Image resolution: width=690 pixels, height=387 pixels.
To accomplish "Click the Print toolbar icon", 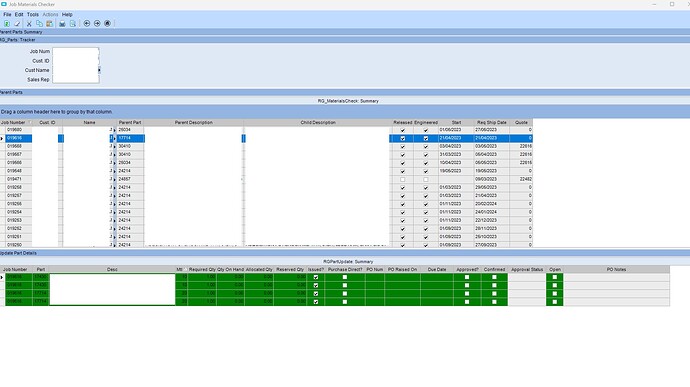I will pyautogui.click(x=62, y=23).
